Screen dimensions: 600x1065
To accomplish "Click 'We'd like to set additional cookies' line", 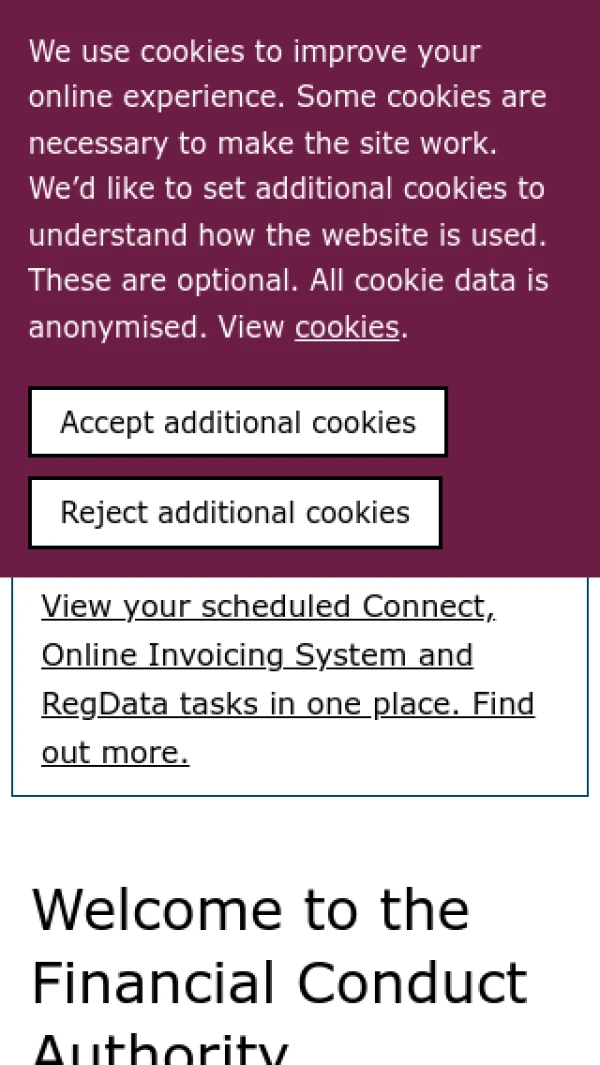I will (286, 188).
